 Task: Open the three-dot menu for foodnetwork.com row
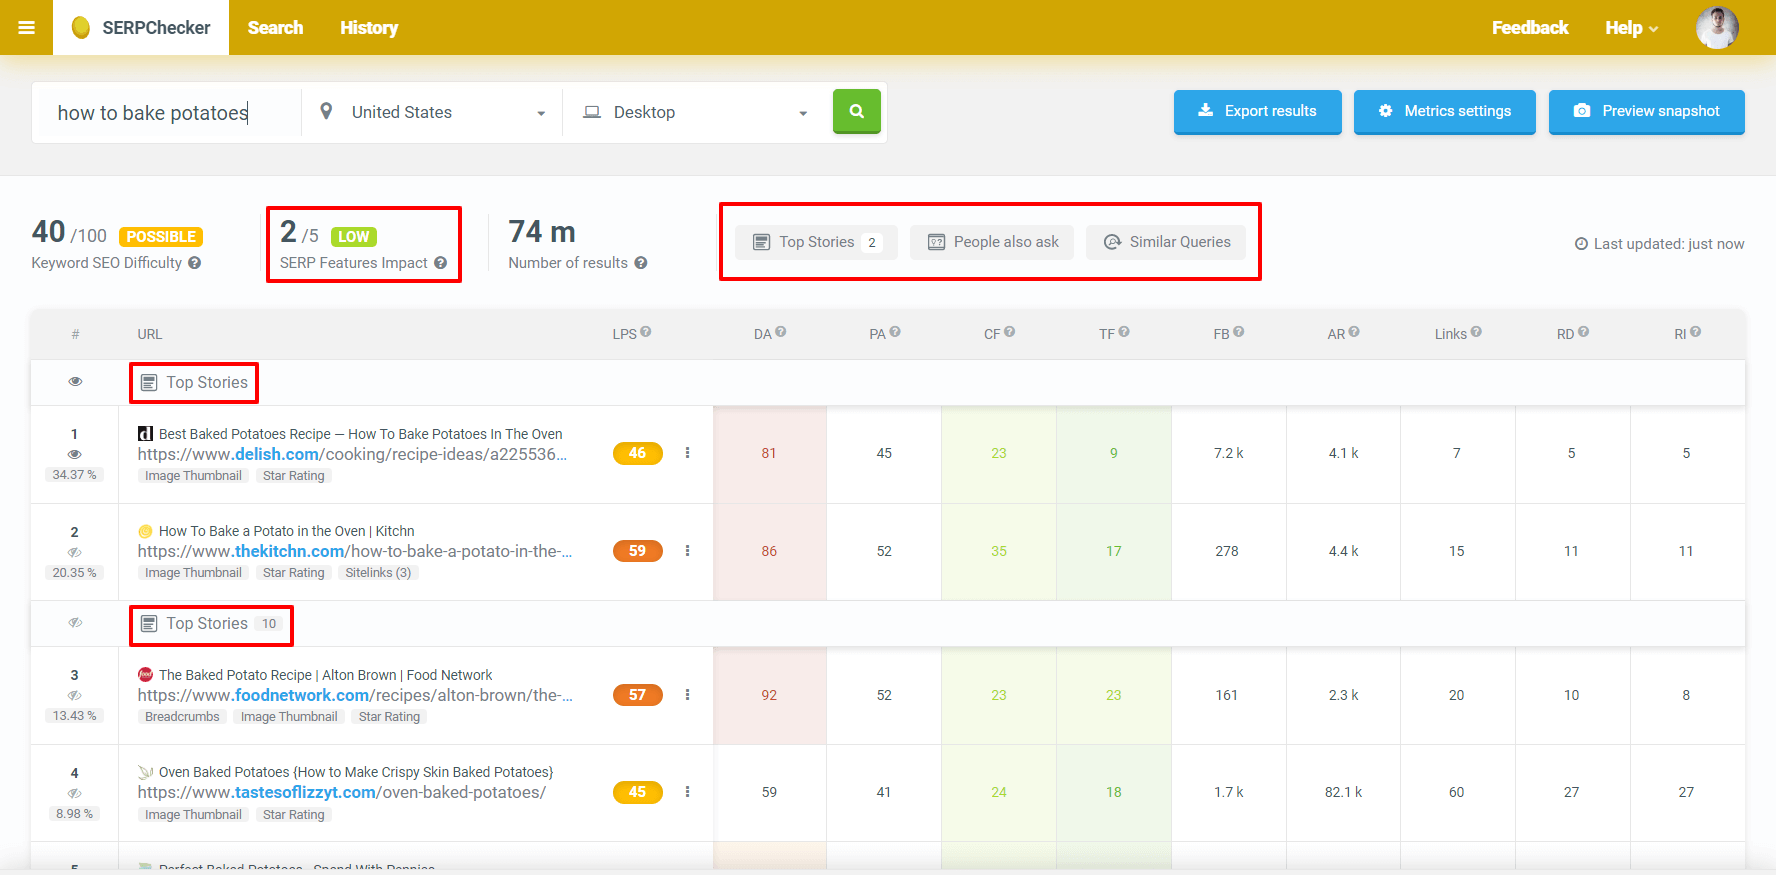pyautogui.click(x=687, y=695)
